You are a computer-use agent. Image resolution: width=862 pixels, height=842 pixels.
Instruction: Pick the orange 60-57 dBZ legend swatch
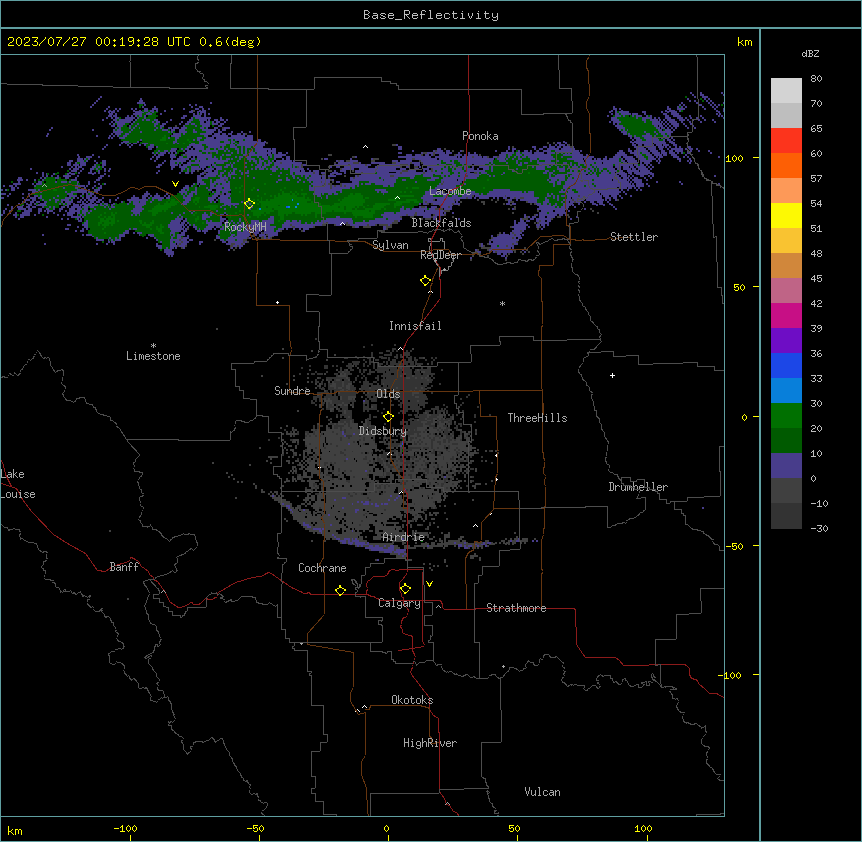coord(786,165)
